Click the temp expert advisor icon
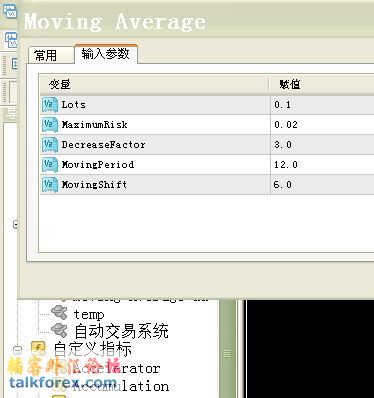The height and width of the screenshot is (398, 374). pos(59,313)
